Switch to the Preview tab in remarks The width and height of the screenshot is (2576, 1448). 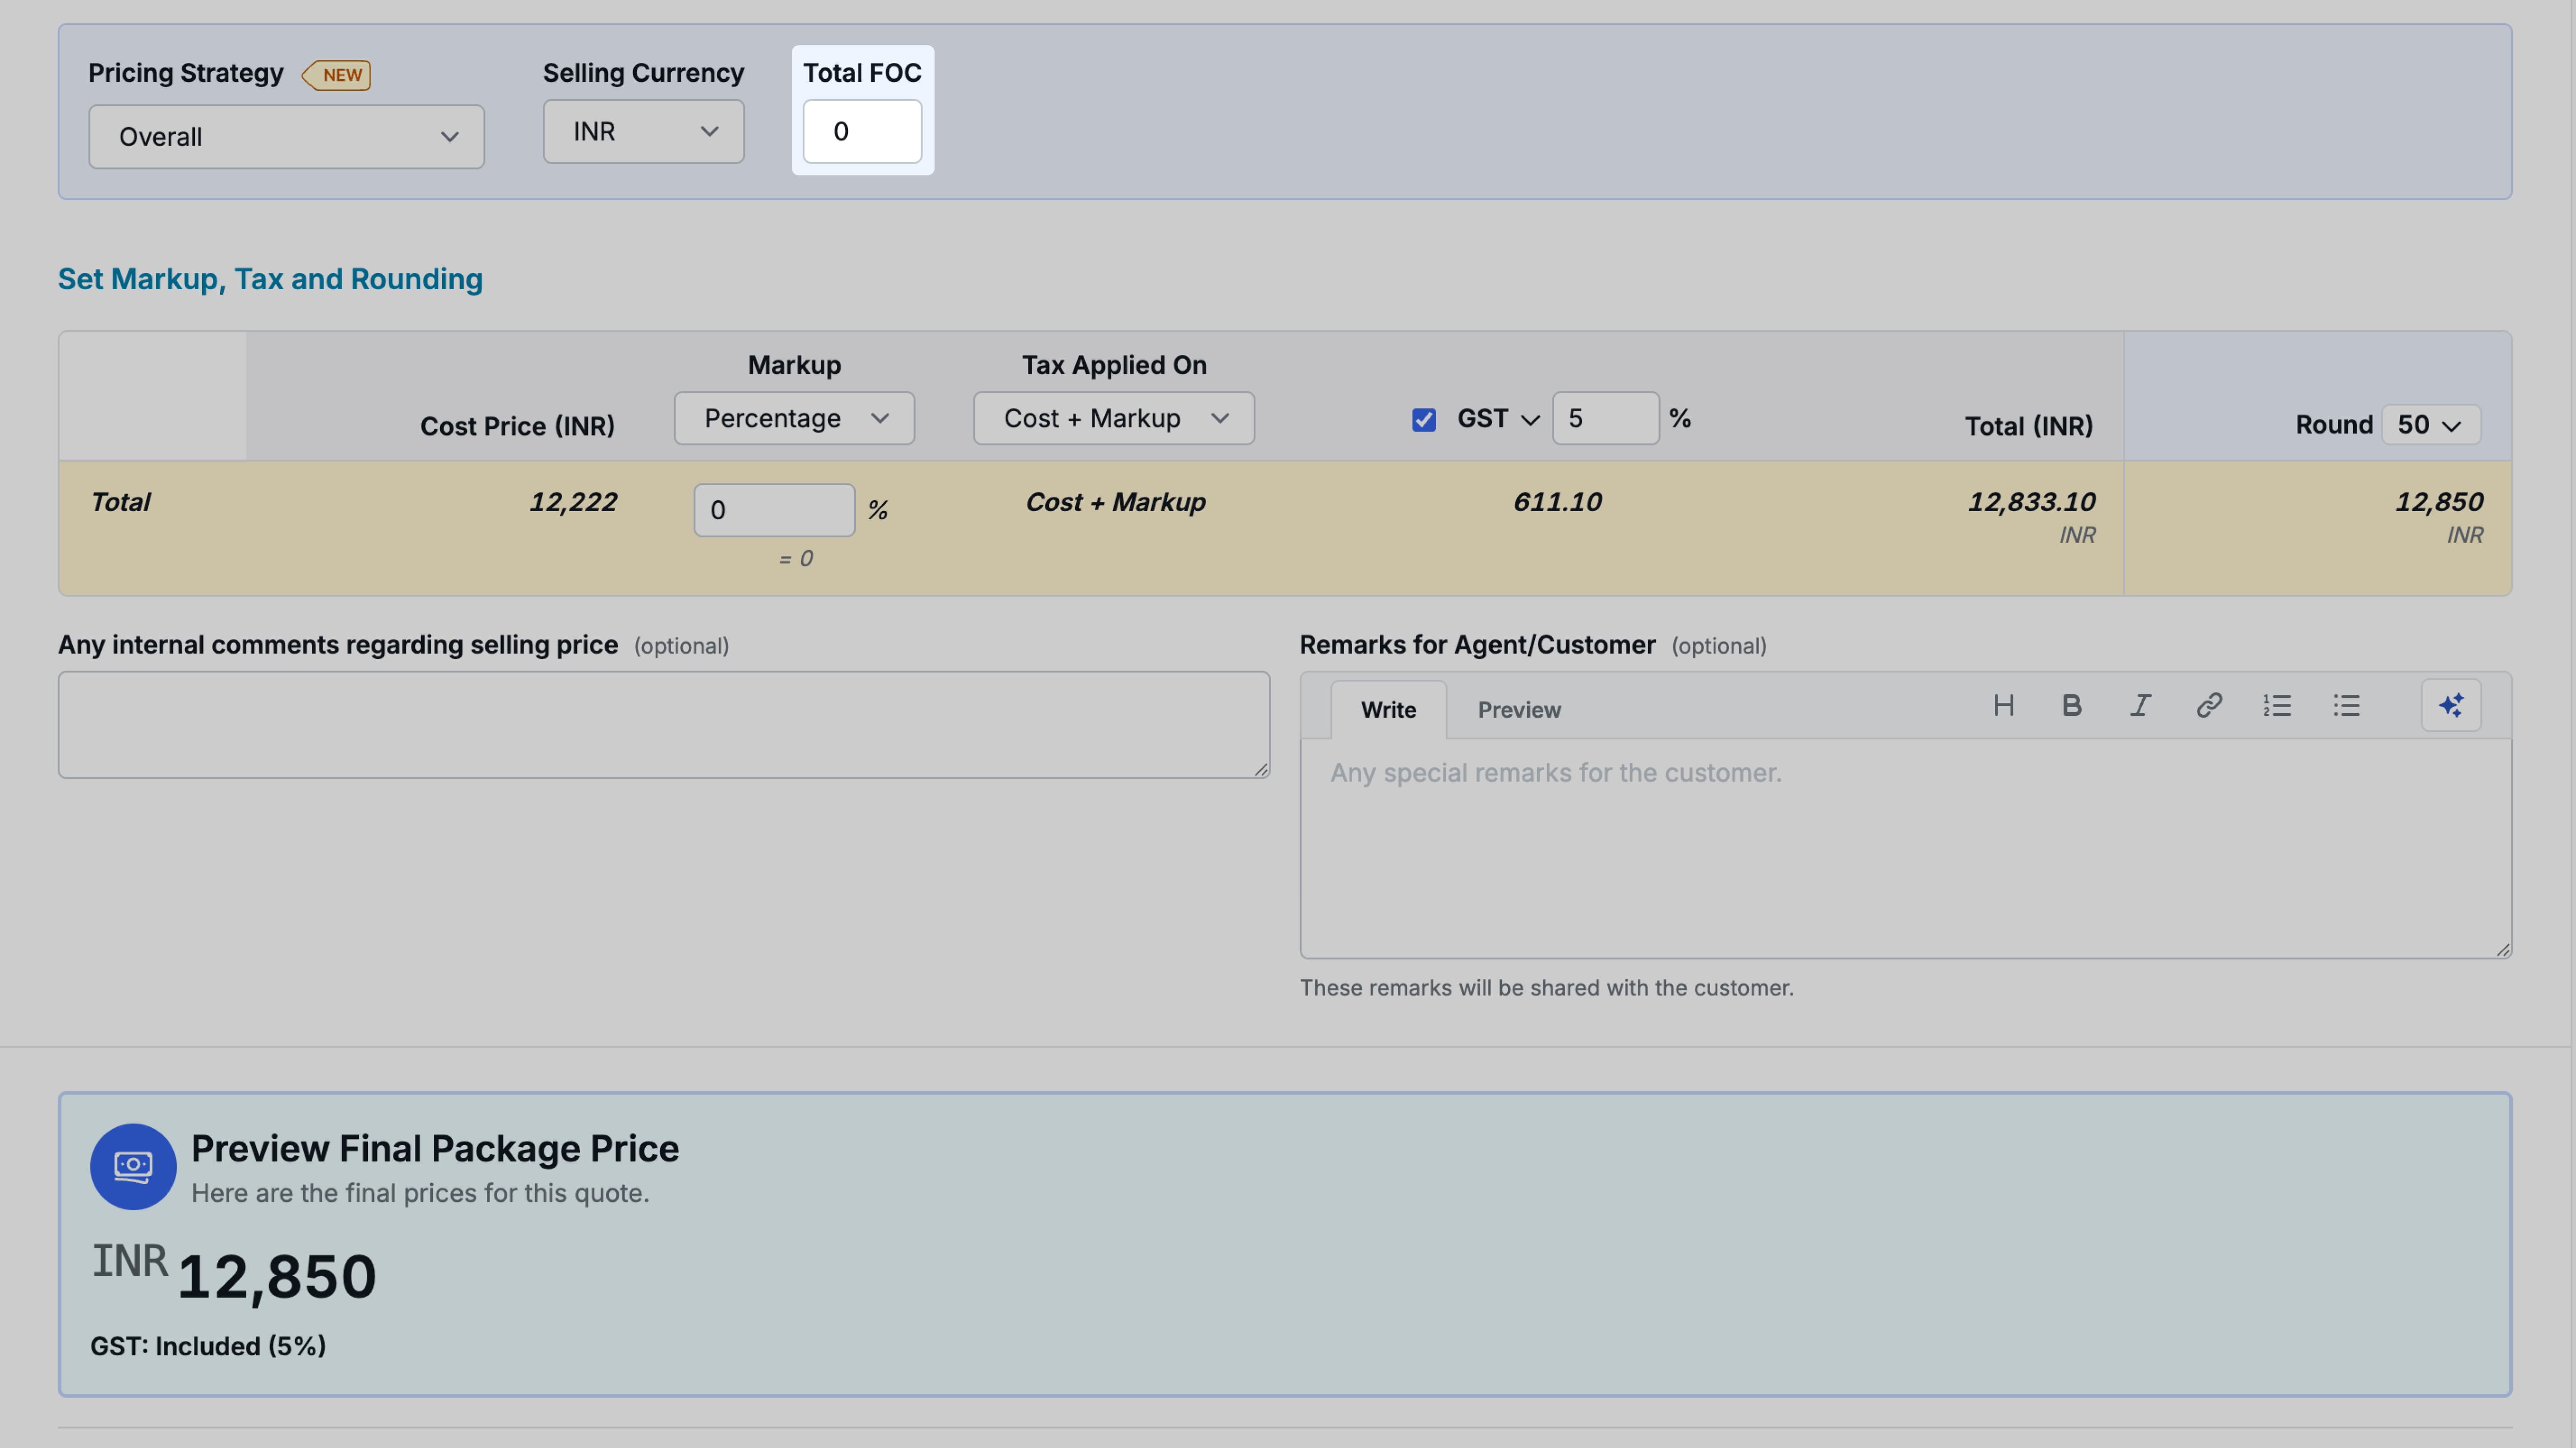1519,710
